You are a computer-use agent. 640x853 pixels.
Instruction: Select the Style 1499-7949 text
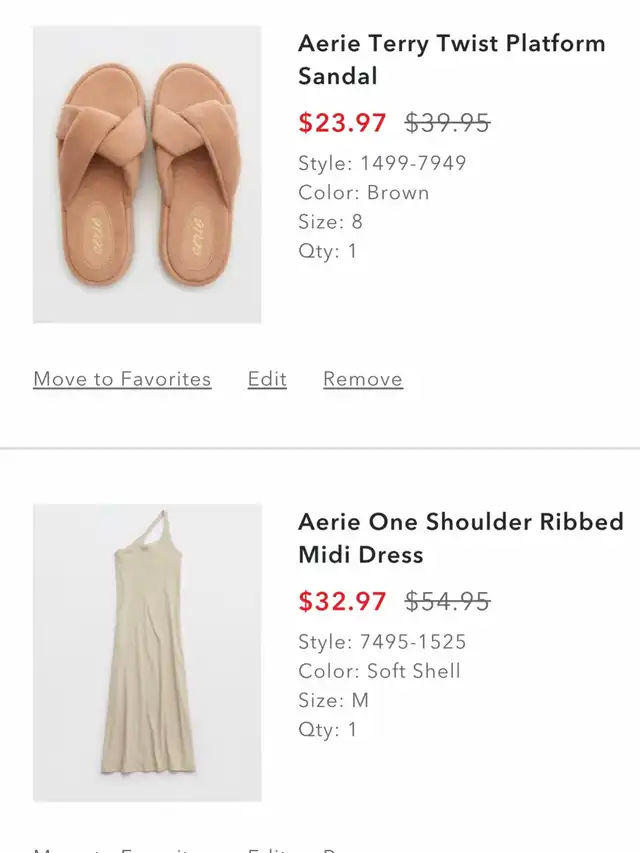[382, 163]
